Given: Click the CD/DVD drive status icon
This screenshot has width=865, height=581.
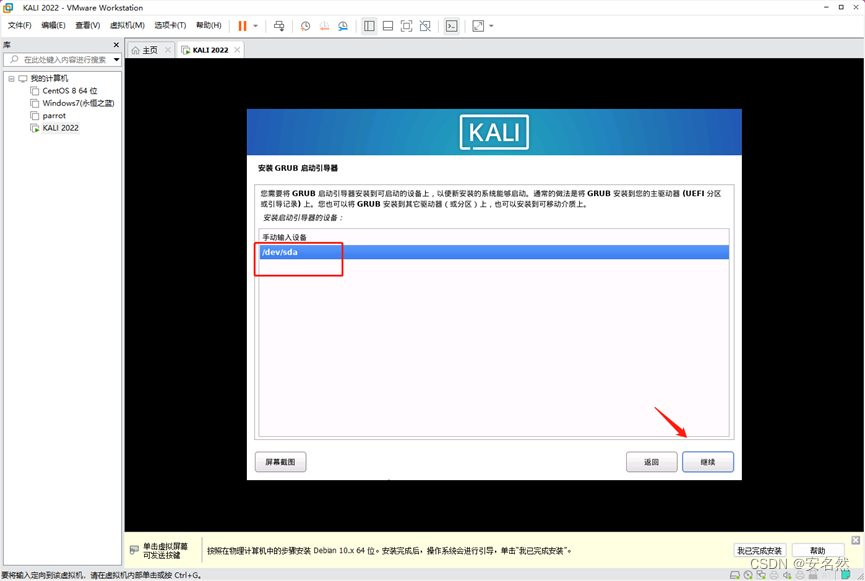Looking at the screenshot, I should click(x=748, y=575).
